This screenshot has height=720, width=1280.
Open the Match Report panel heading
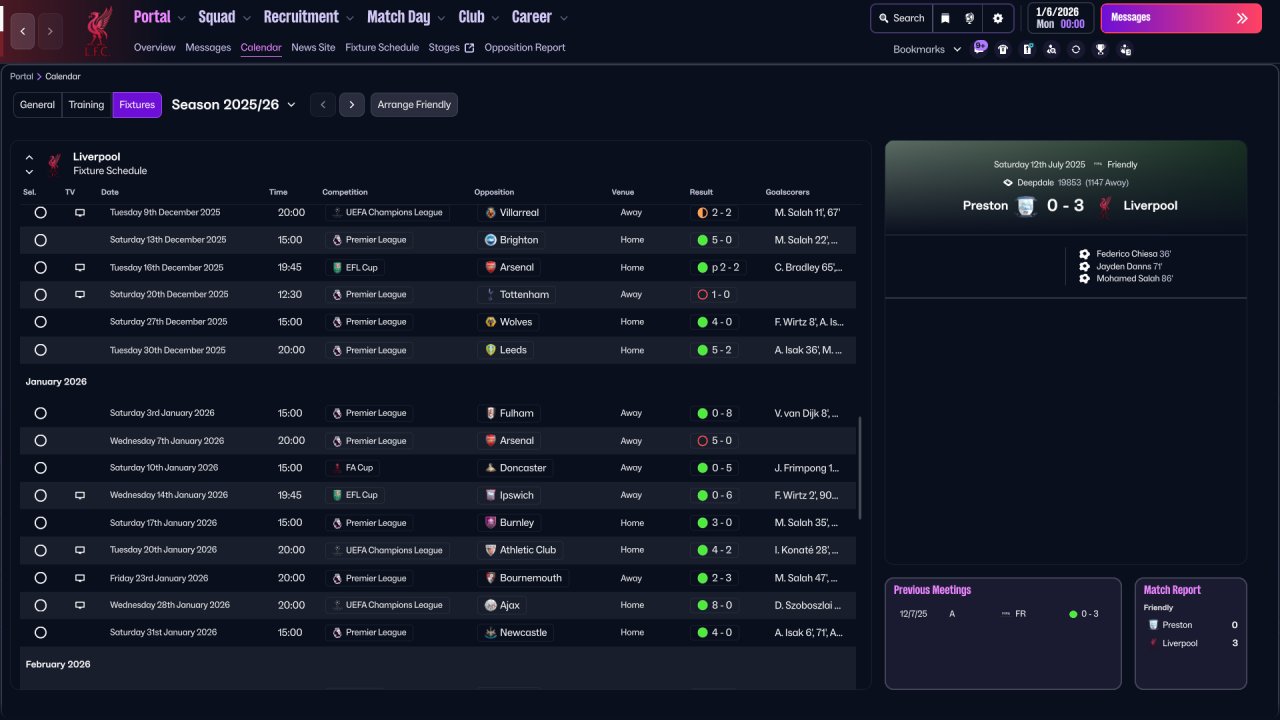[x=1172, y=590]
